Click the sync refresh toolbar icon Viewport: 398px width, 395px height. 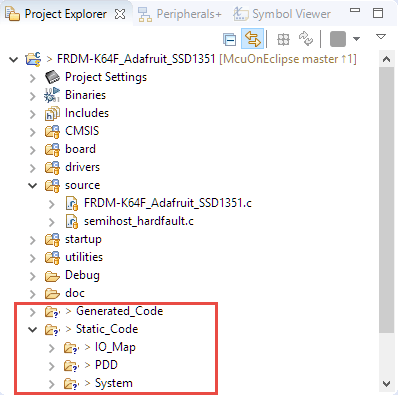[x=306, y=39]
